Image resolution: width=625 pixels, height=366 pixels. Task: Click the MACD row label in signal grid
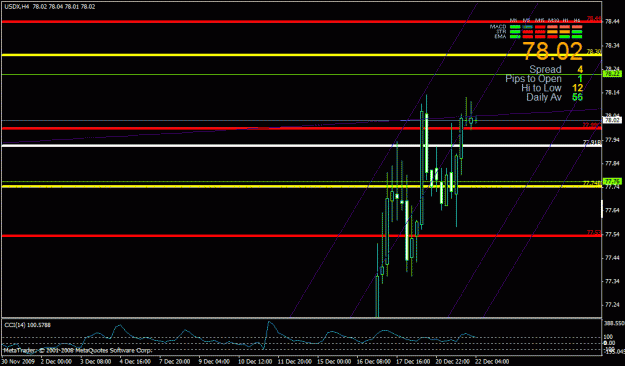pyautogui.click(x=498, y=27)
